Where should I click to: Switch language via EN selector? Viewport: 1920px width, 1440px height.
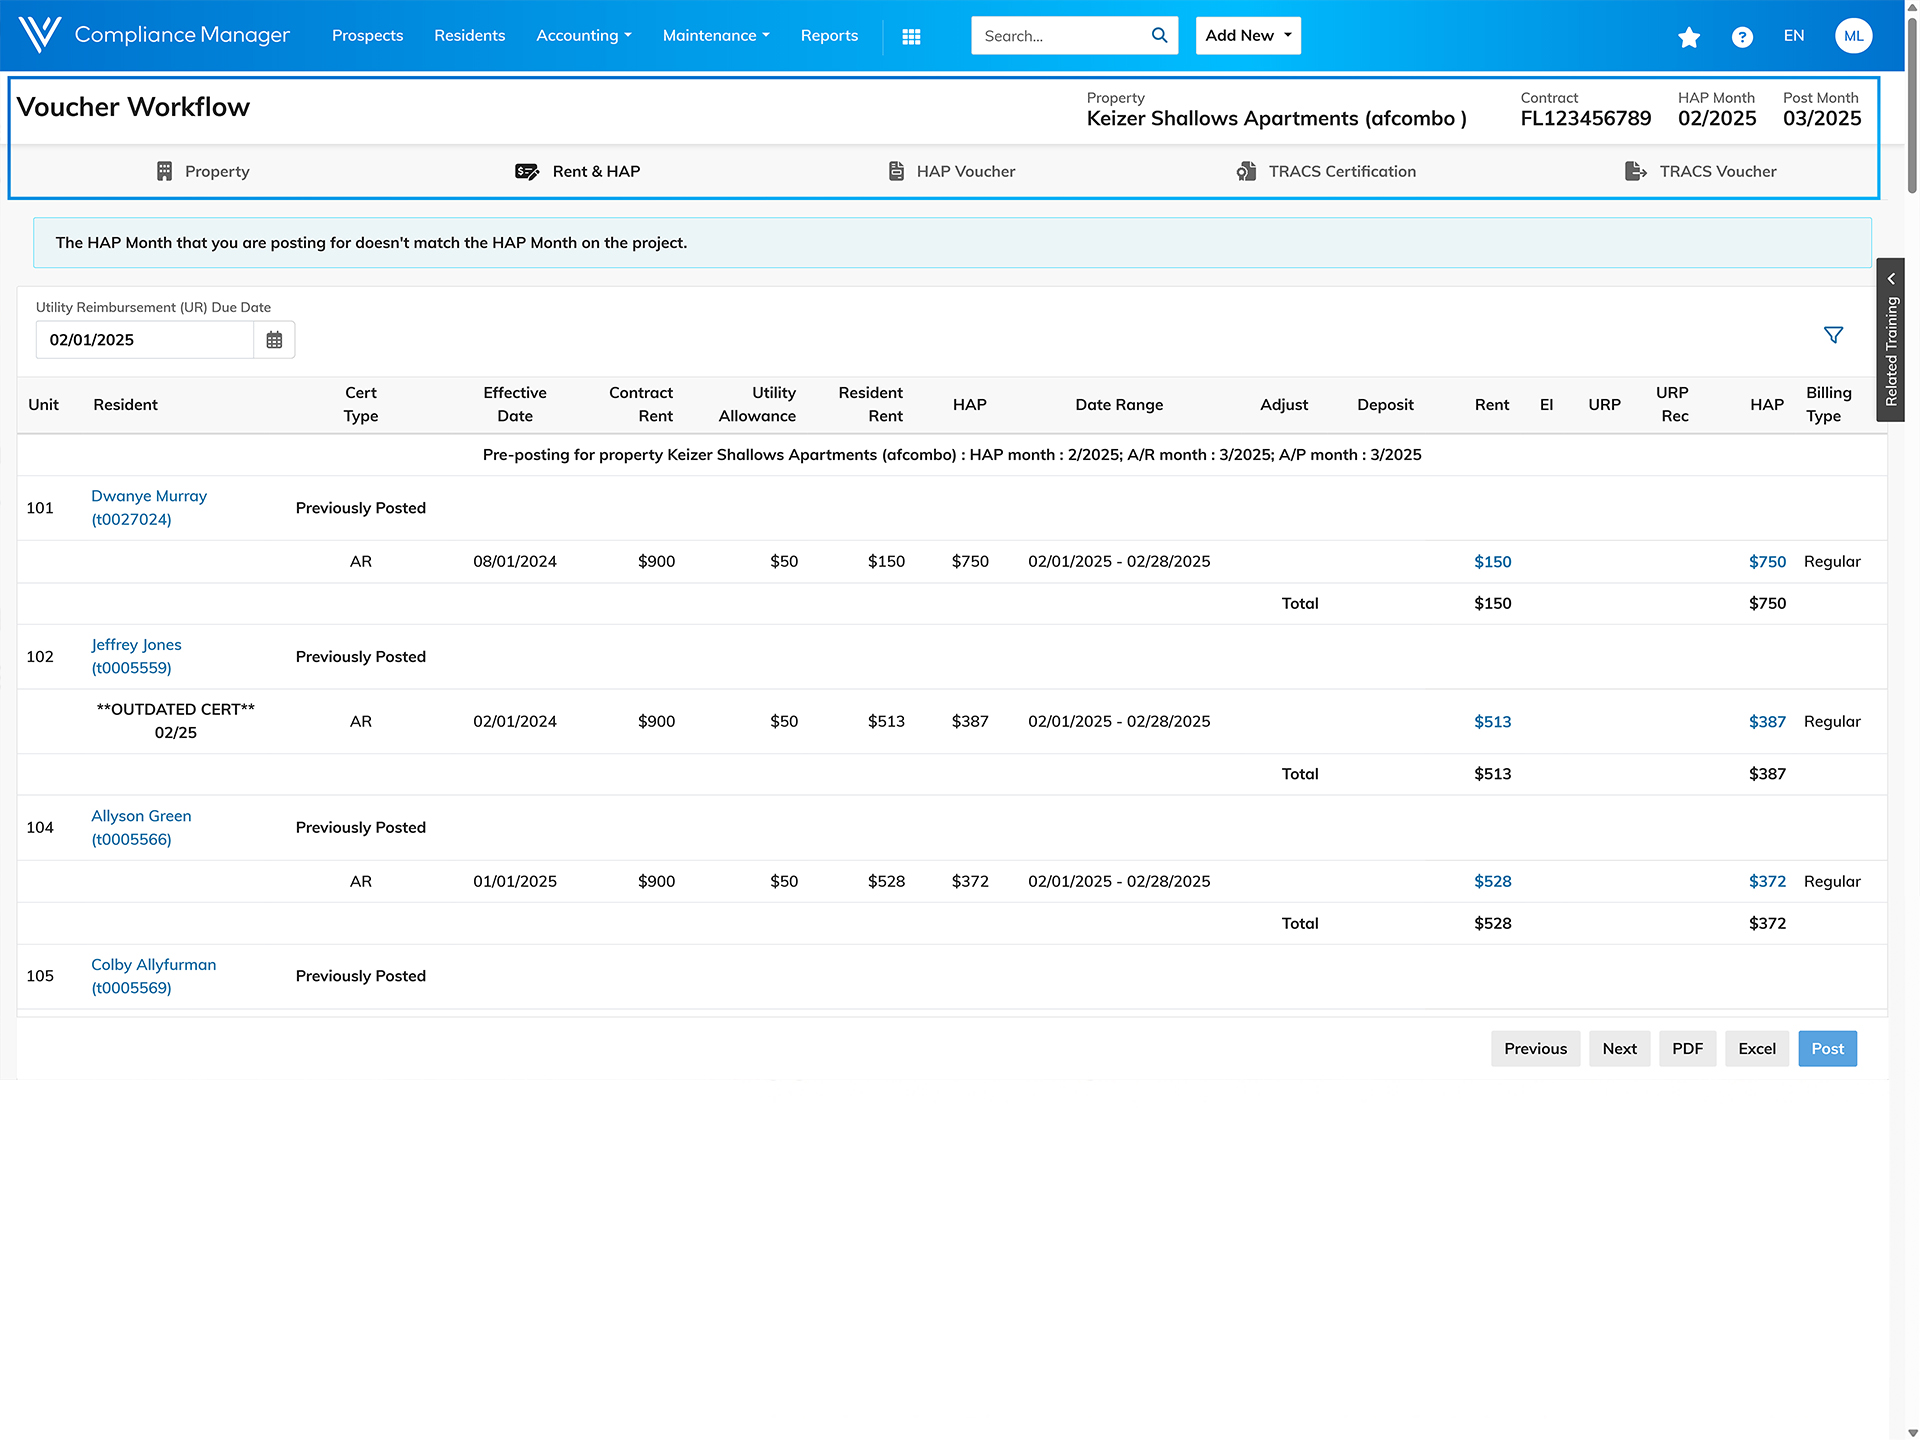click(1794, 35)
